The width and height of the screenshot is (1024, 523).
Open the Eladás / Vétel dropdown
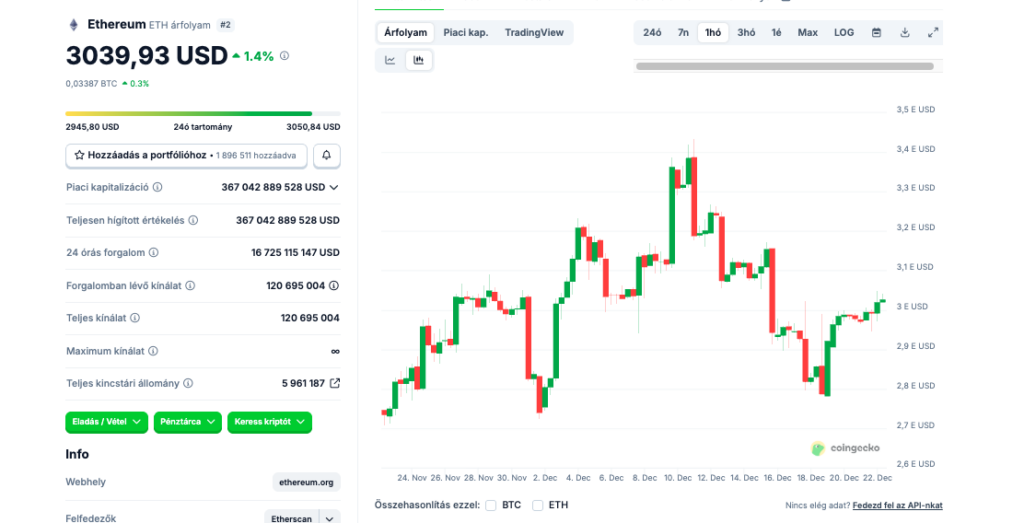[107, 422]
